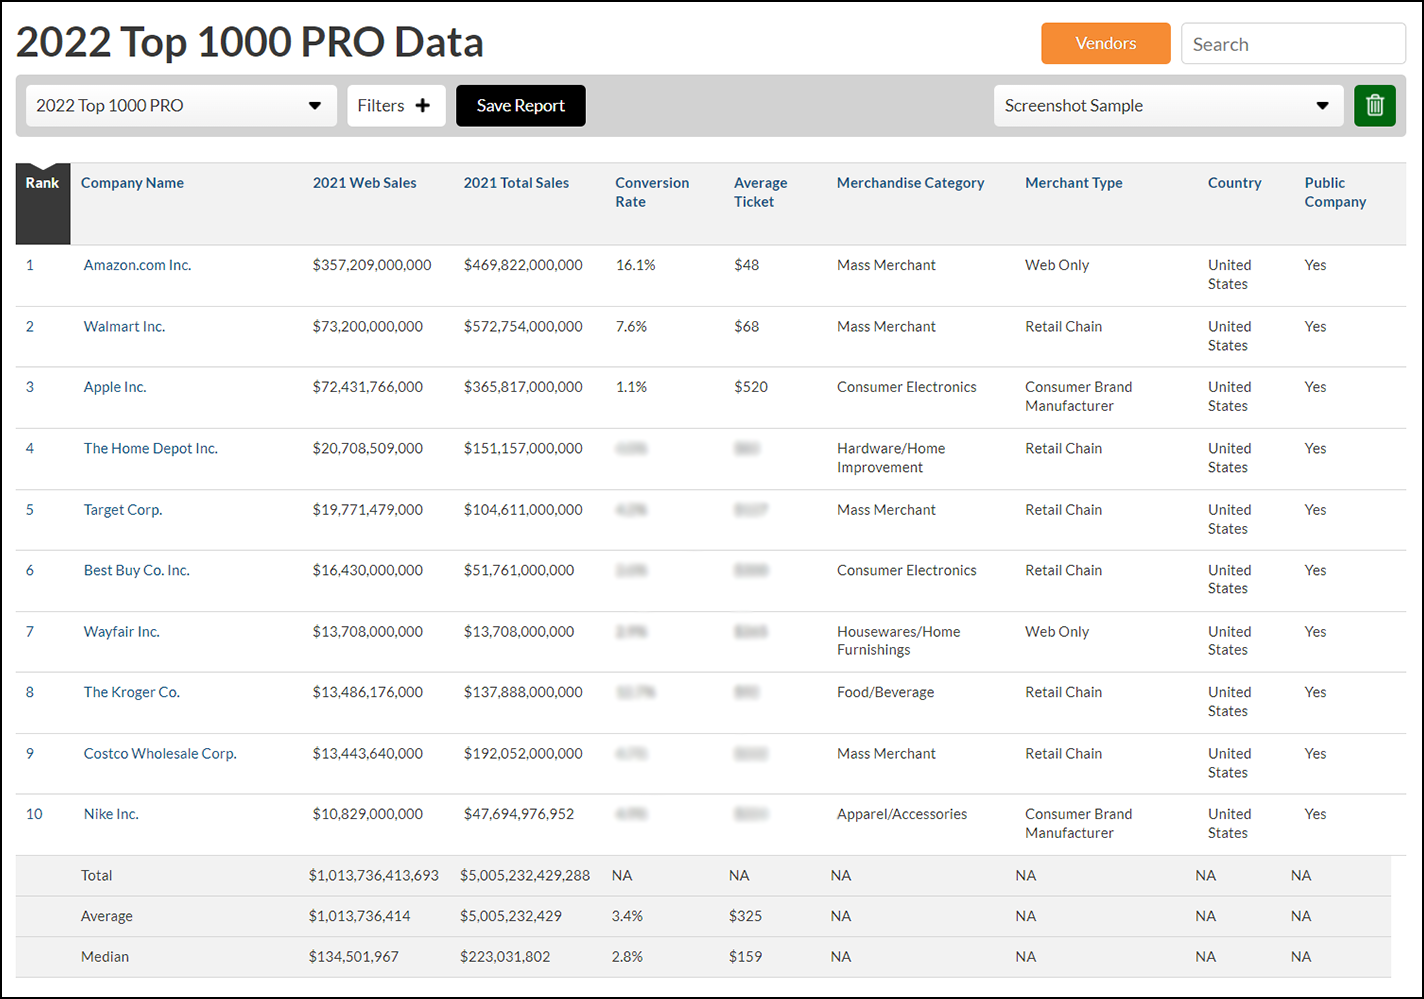The width and height of the screenshot is (1424, 999).
Task: Open The Kroger Co. link
Action: click(132, 692)
